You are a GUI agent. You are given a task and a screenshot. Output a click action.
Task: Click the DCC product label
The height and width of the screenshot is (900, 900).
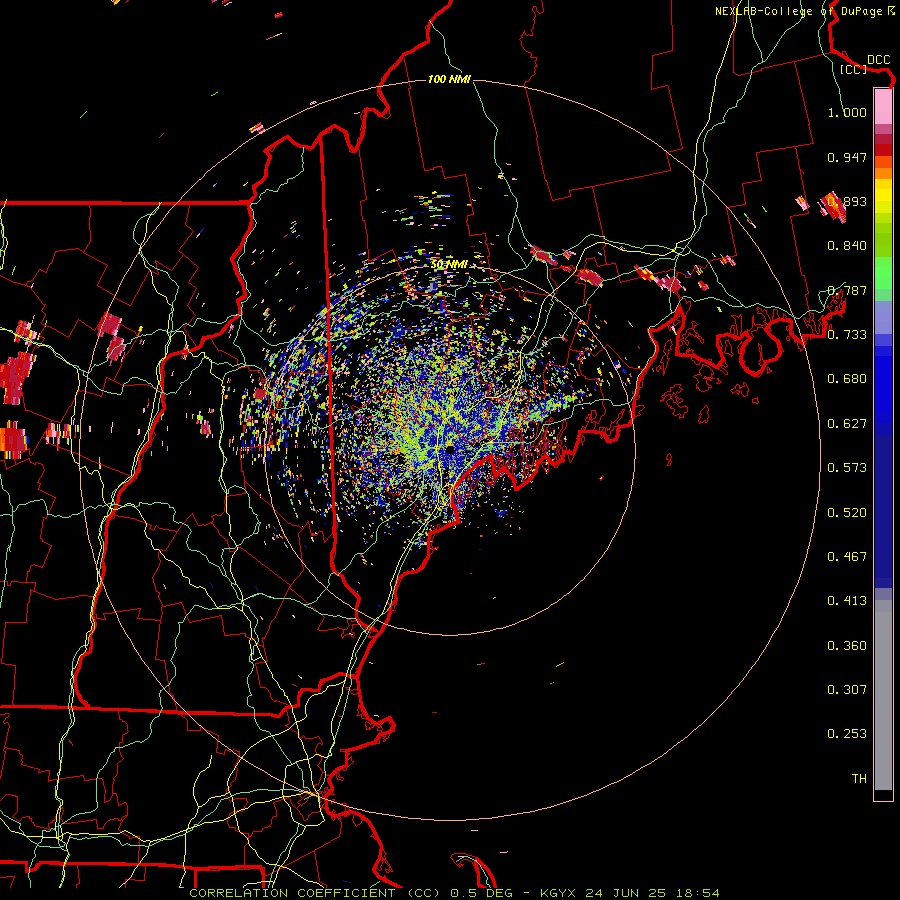point(878,60)
